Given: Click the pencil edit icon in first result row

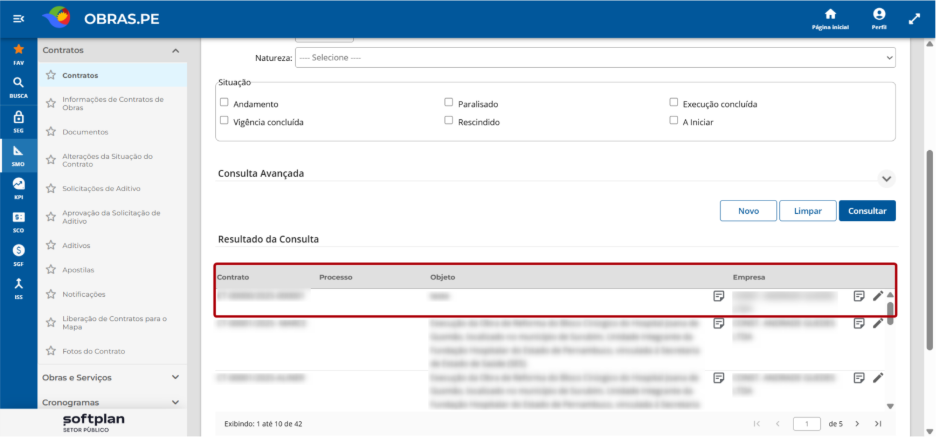Looking at the screenshot, I should tap(878, 295).
